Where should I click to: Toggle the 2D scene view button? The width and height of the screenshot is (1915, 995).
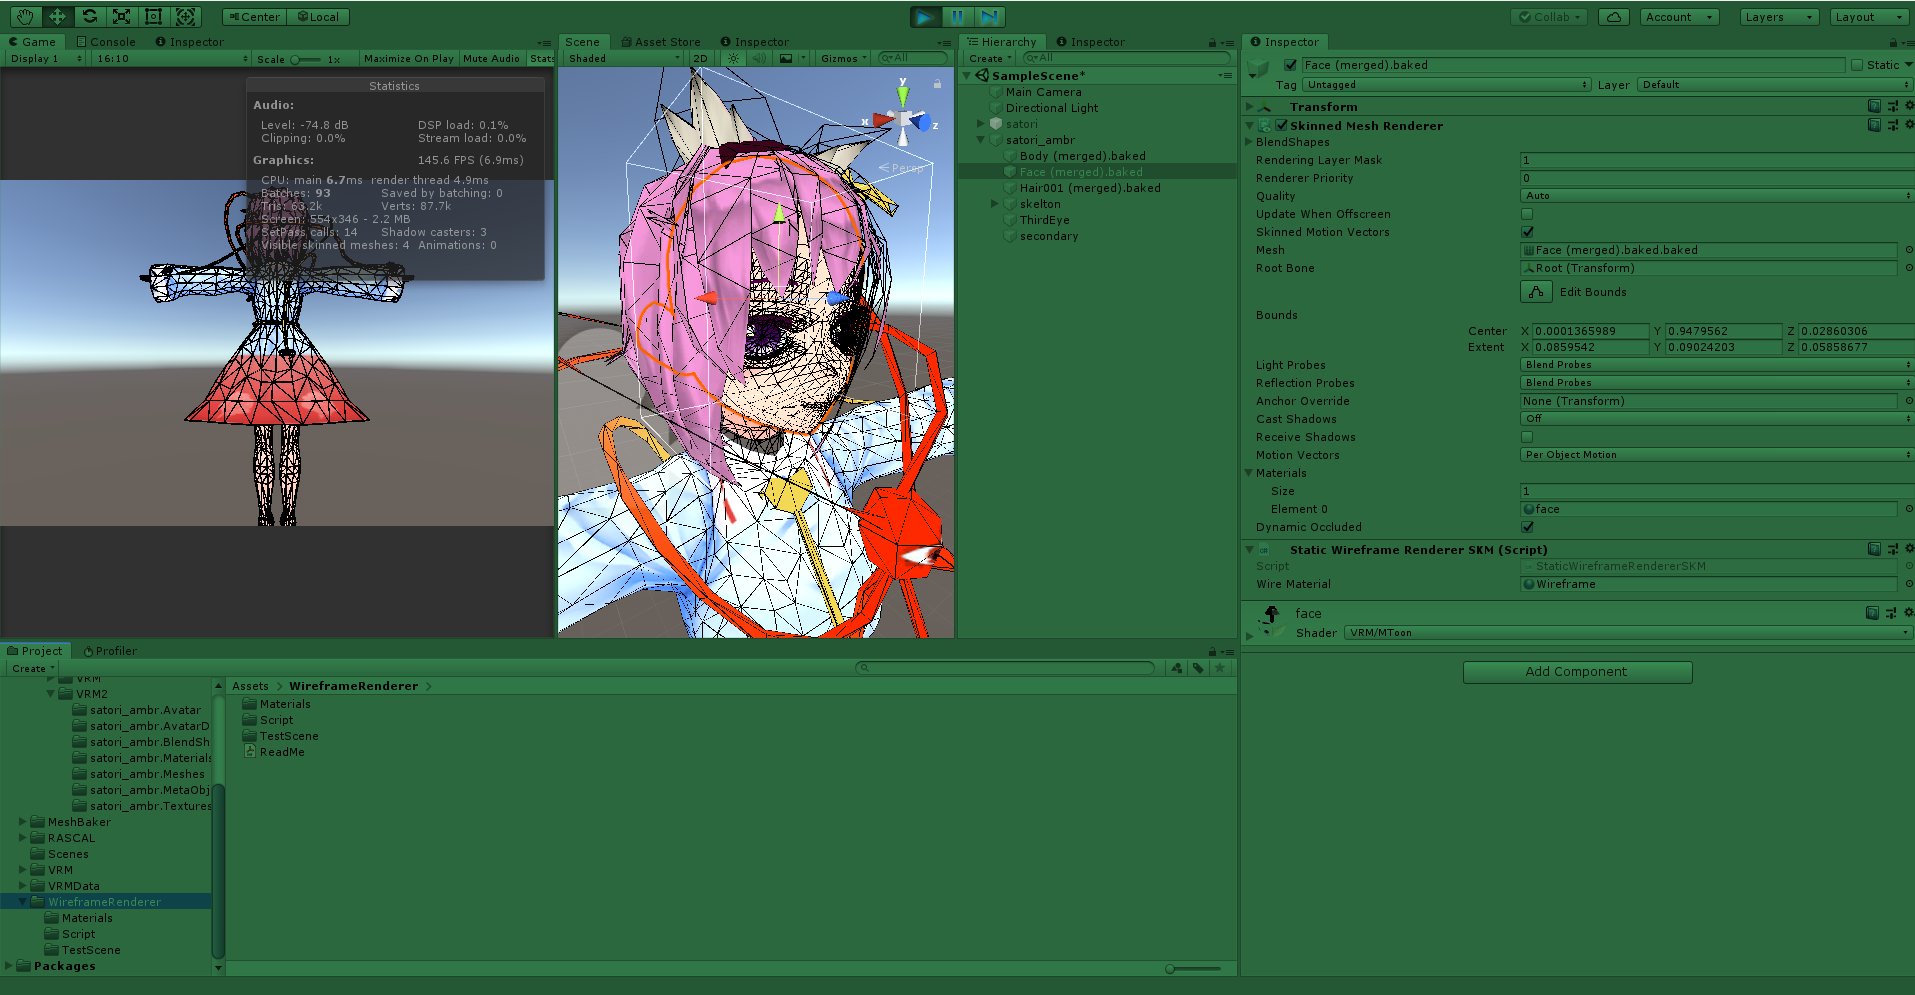tap(700, 59)
